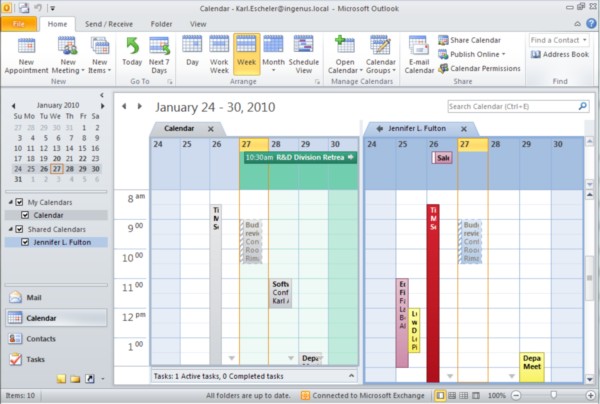Go forward to the next week
600x404 pixels.
click(140, 106)
